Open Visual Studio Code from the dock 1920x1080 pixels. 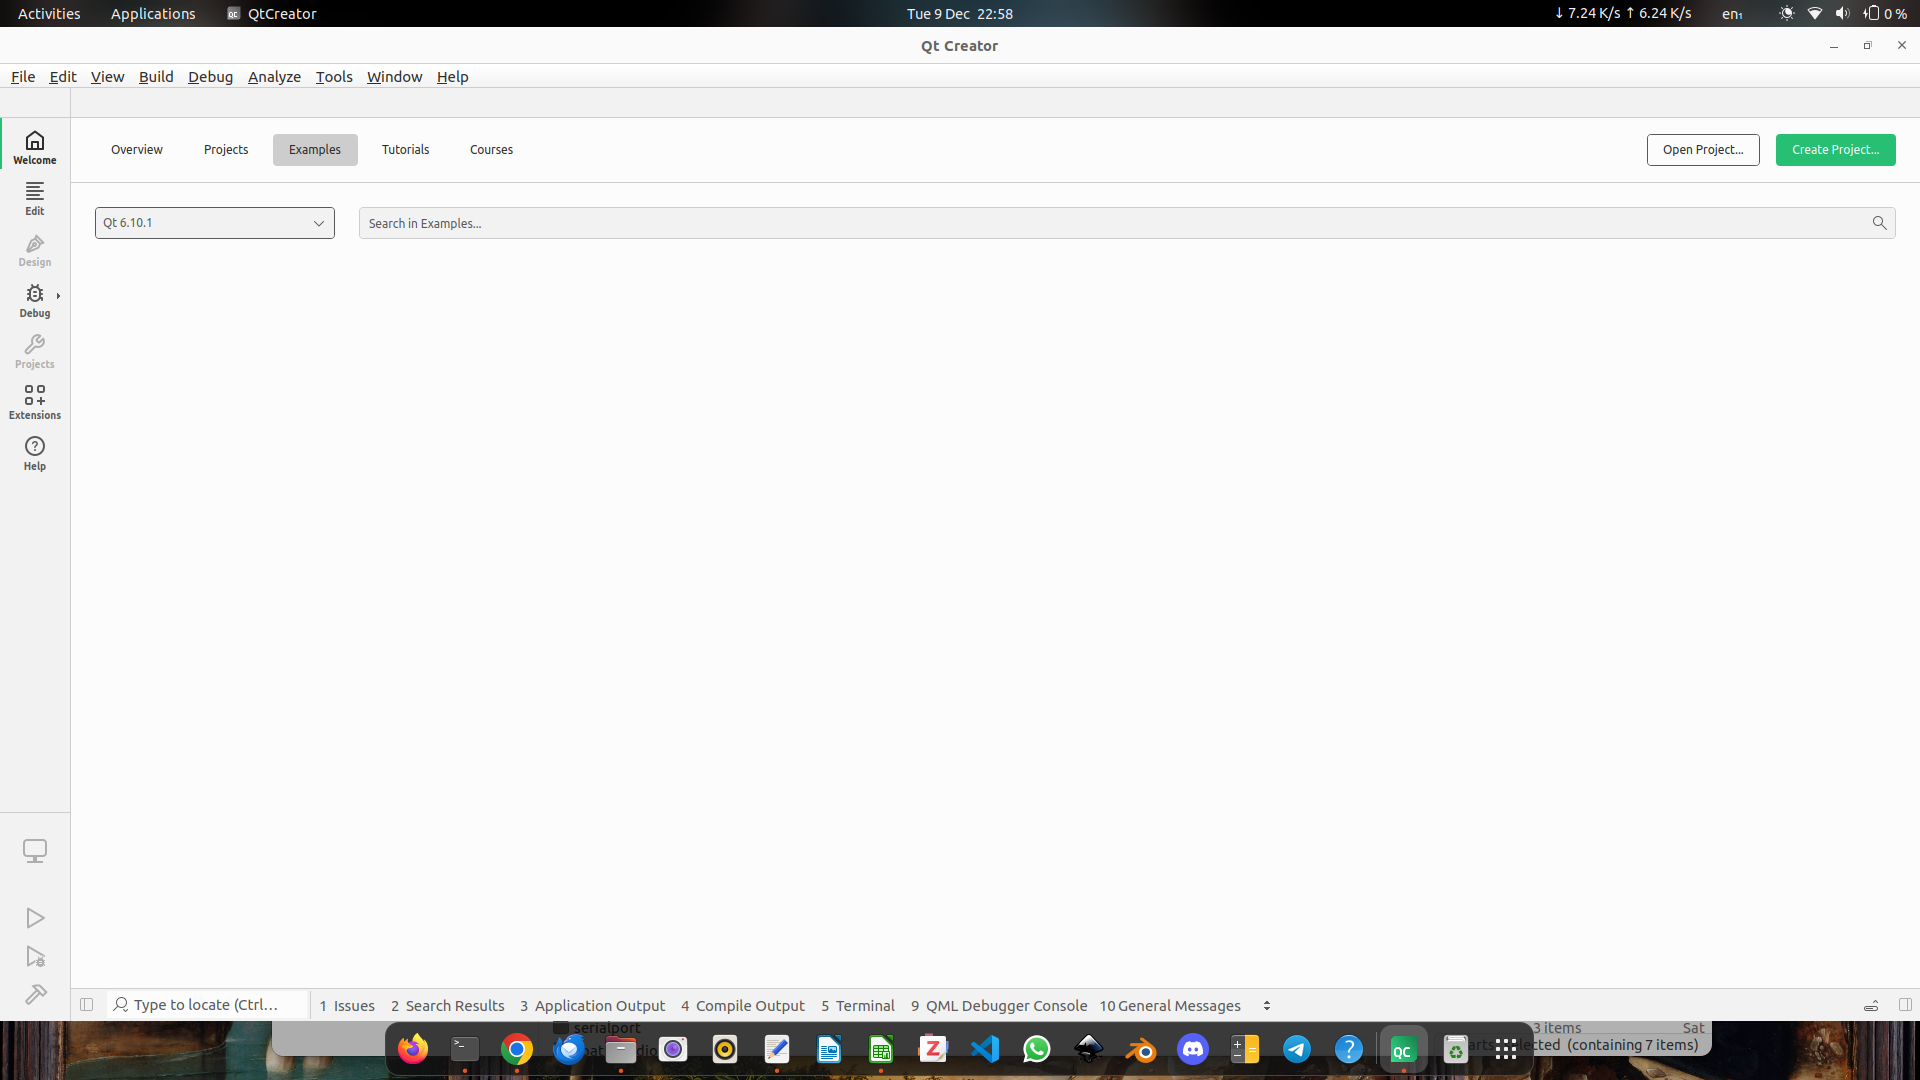985,1049
